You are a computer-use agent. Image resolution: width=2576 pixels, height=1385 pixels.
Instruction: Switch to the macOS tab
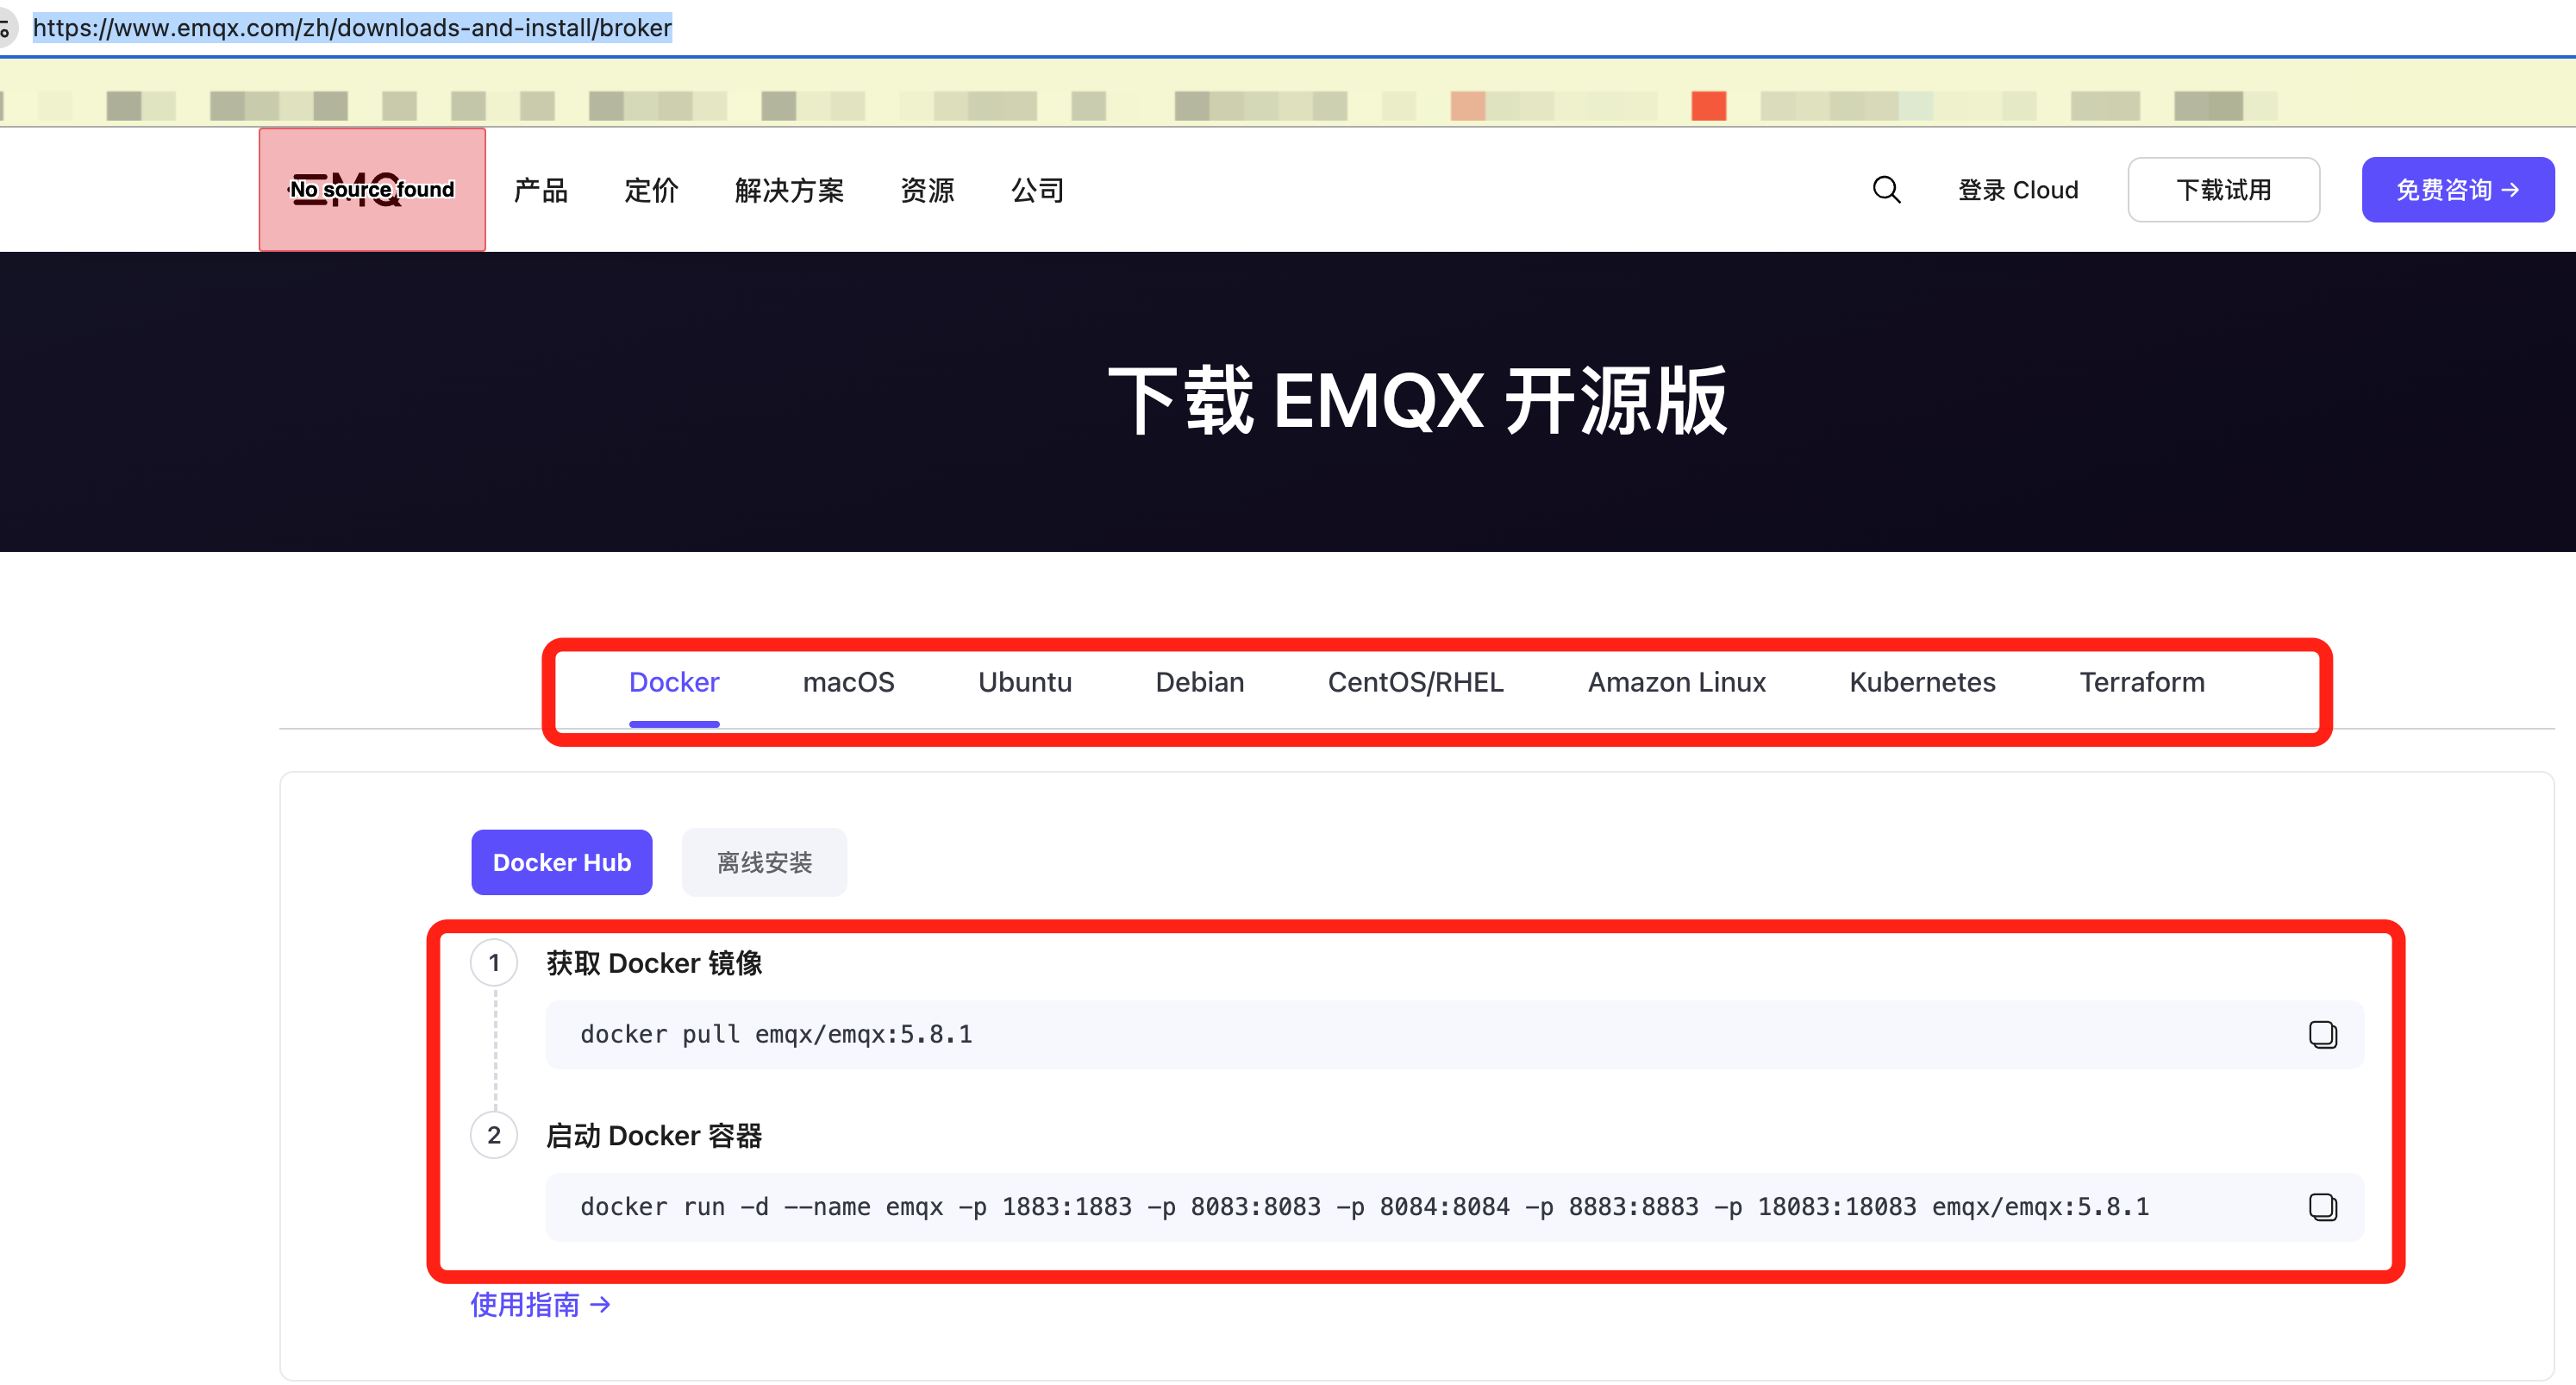(848, 682)
